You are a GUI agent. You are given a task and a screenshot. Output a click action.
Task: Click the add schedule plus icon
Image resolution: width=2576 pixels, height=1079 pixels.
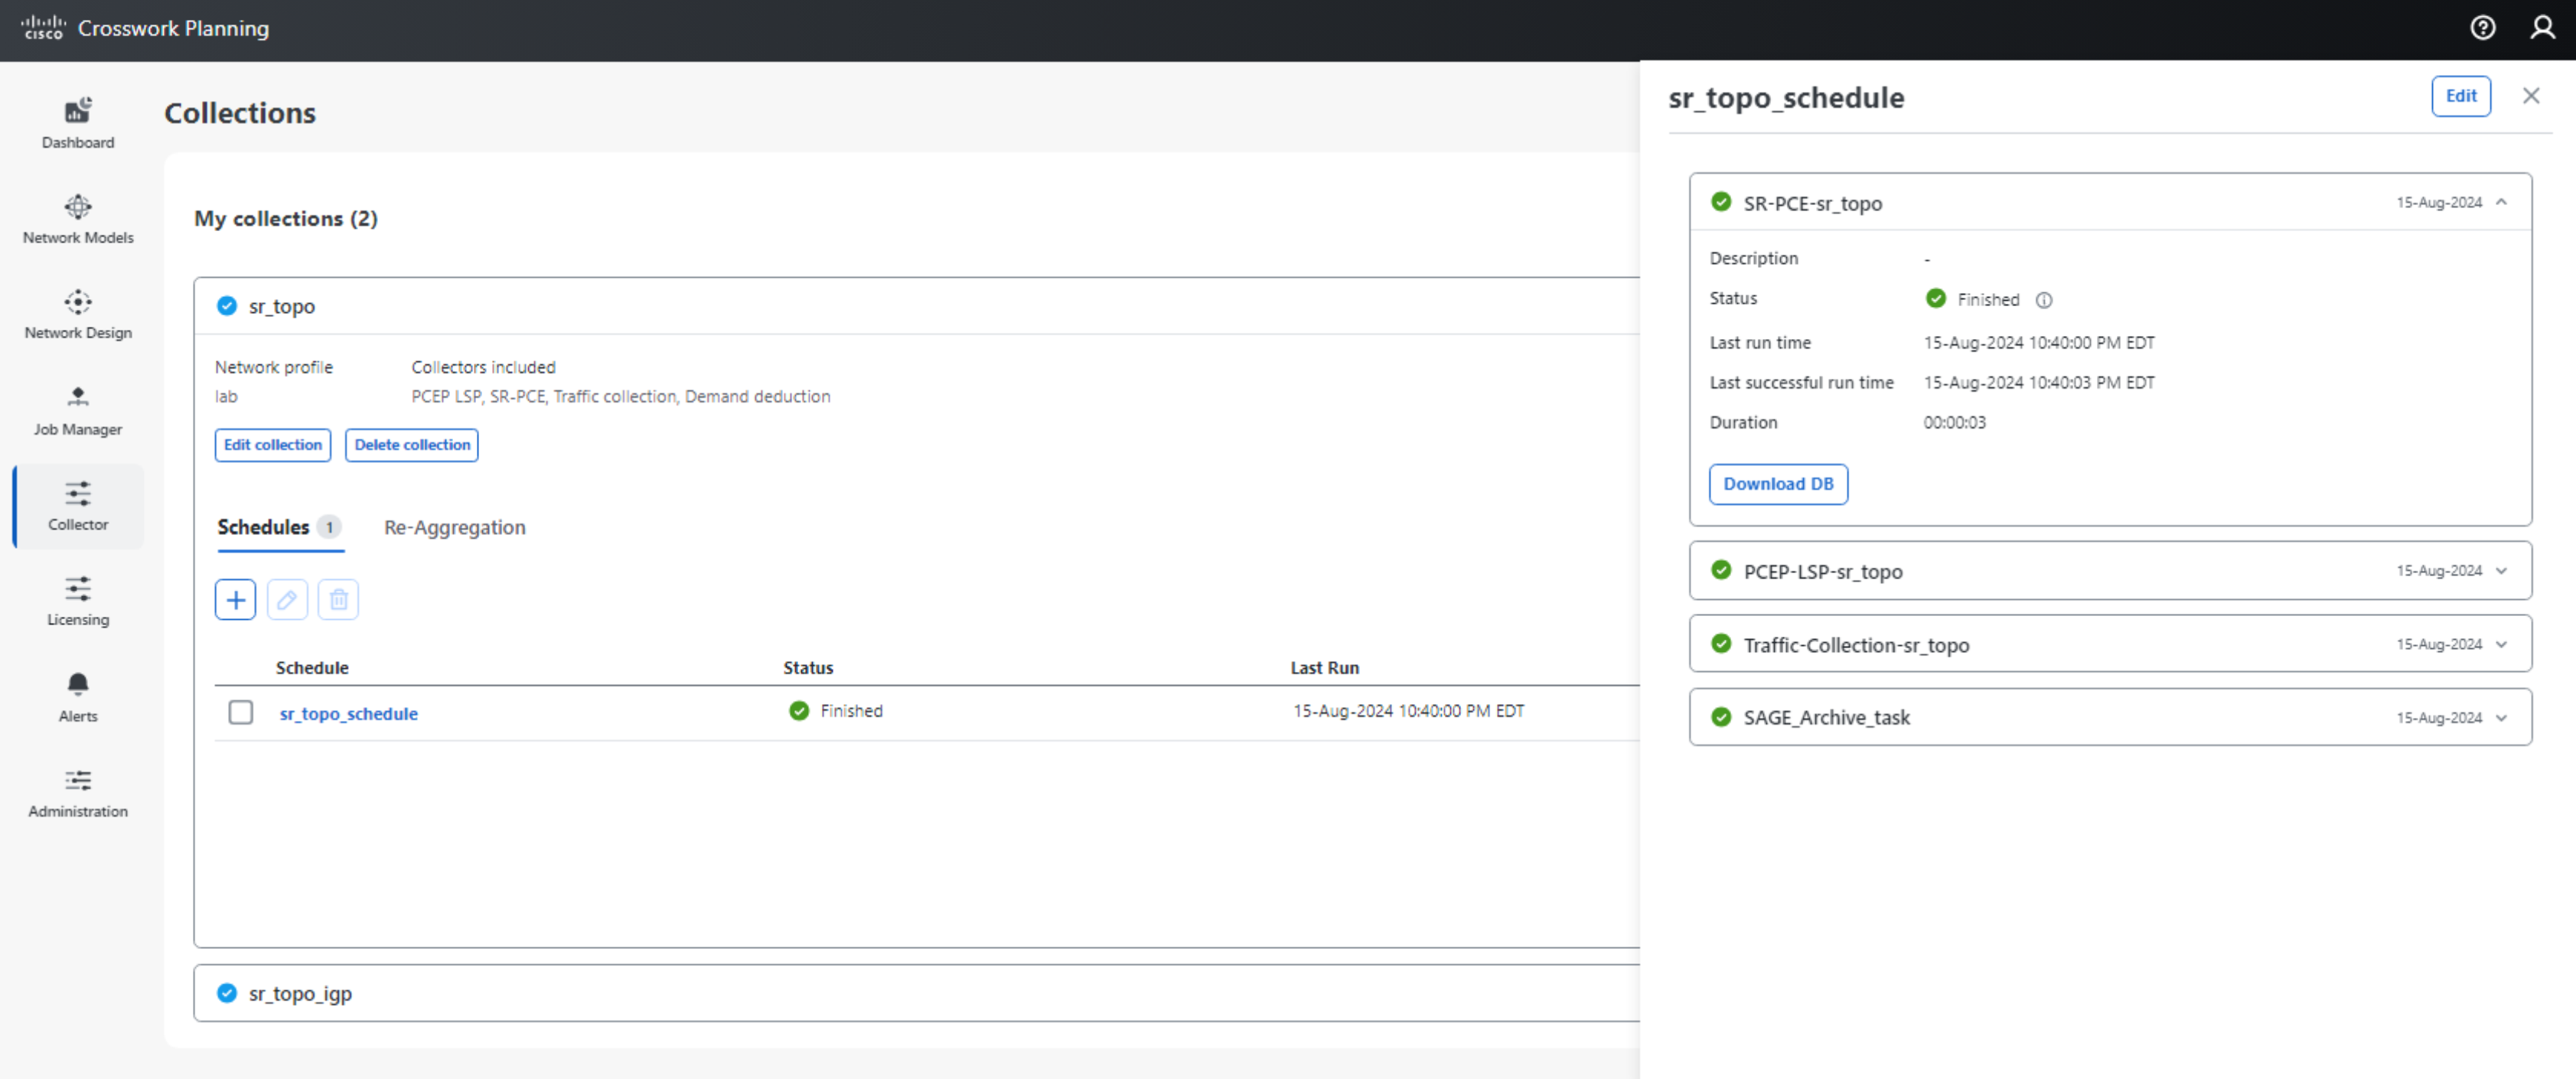click(235, 600)
